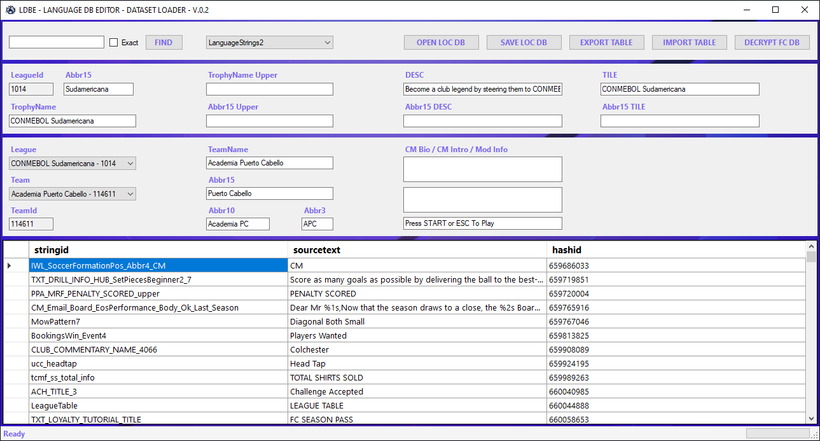Click the TrophyName input field
Image resolution: width=820 pixels, height=441 pixels.
point(72,121)
